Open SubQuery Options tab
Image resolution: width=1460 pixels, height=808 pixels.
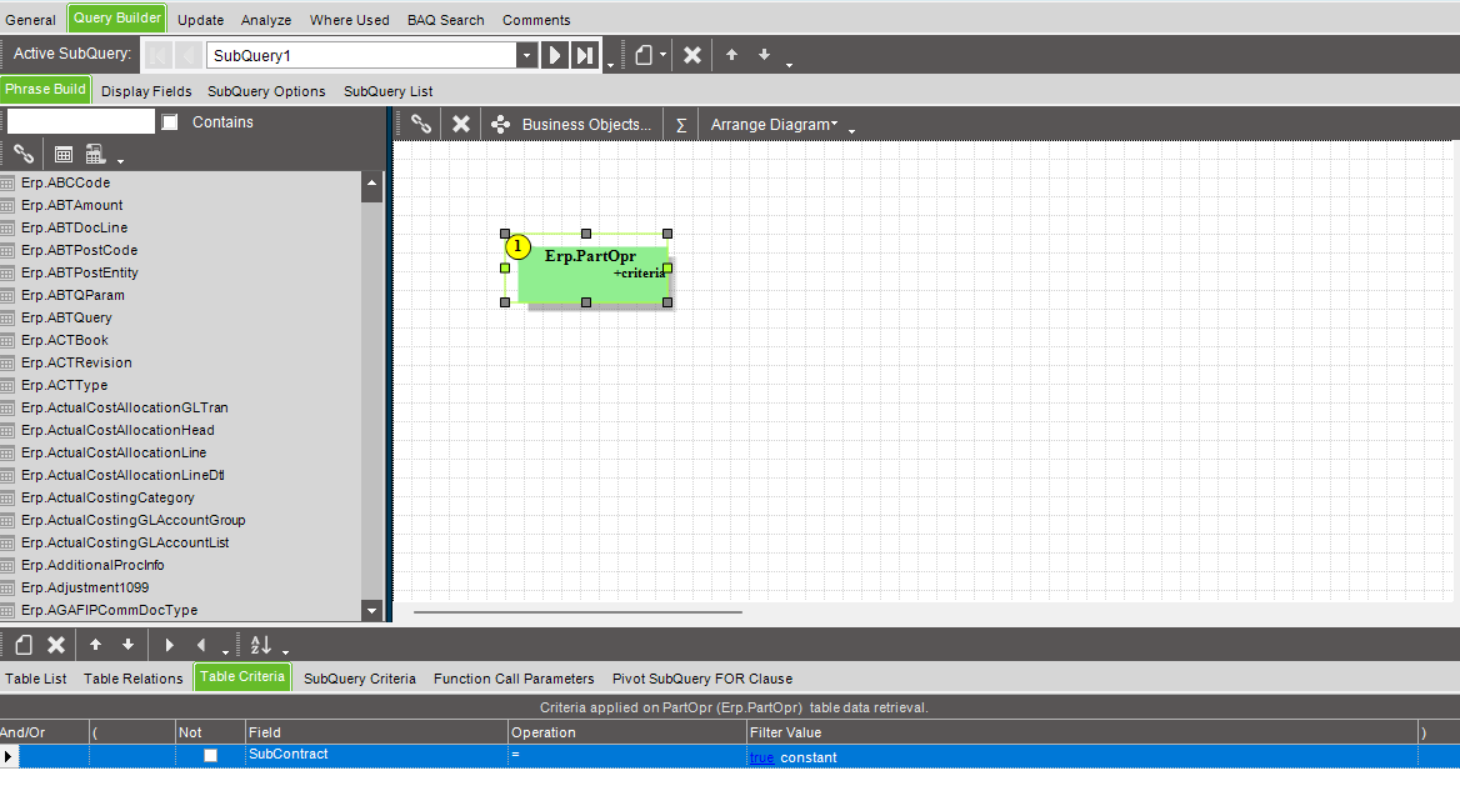tap(267, 91)
